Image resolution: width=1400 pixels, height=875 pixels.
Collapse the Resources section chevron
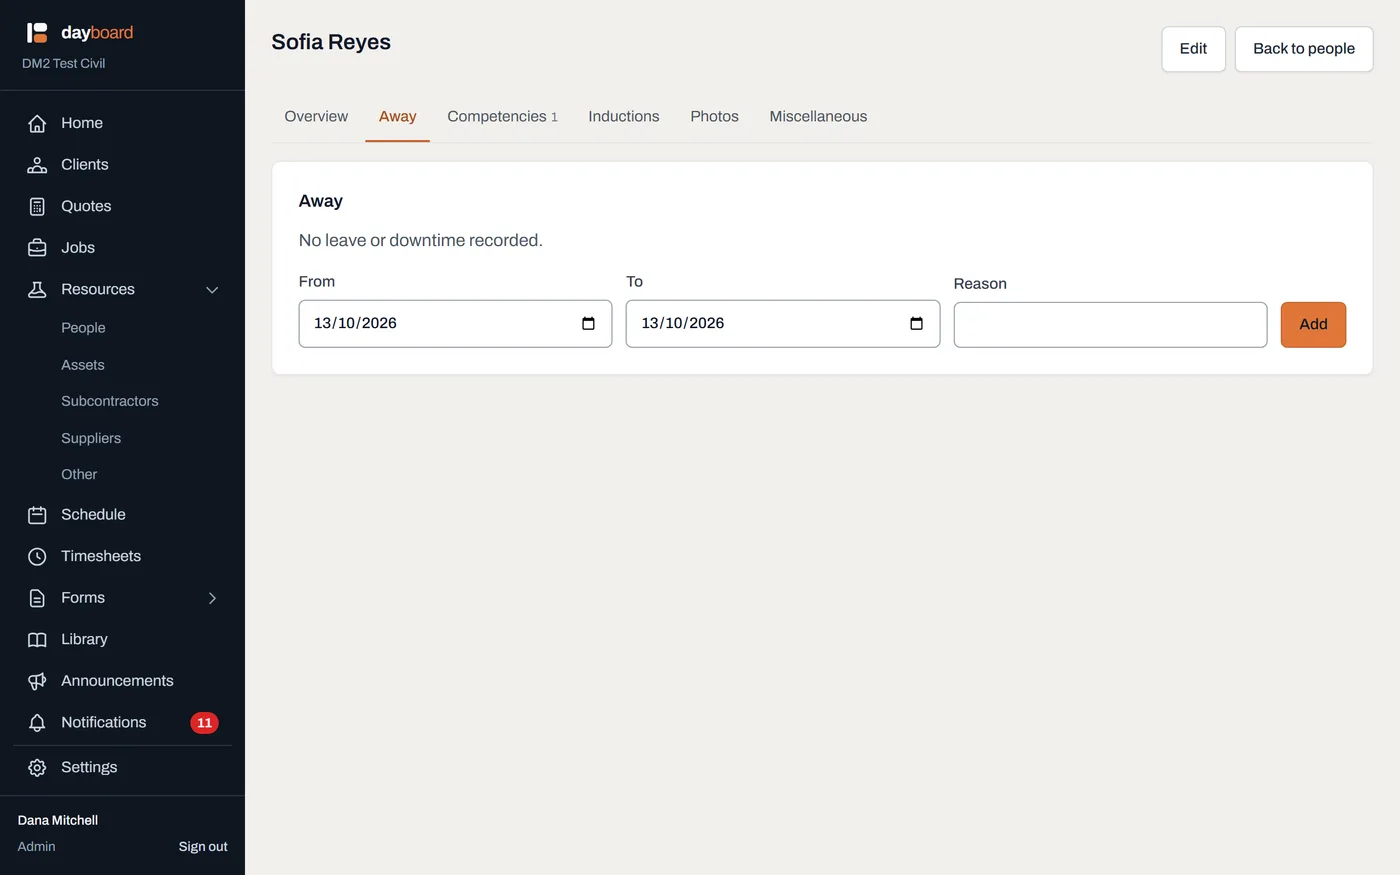(x=212, y=290)
